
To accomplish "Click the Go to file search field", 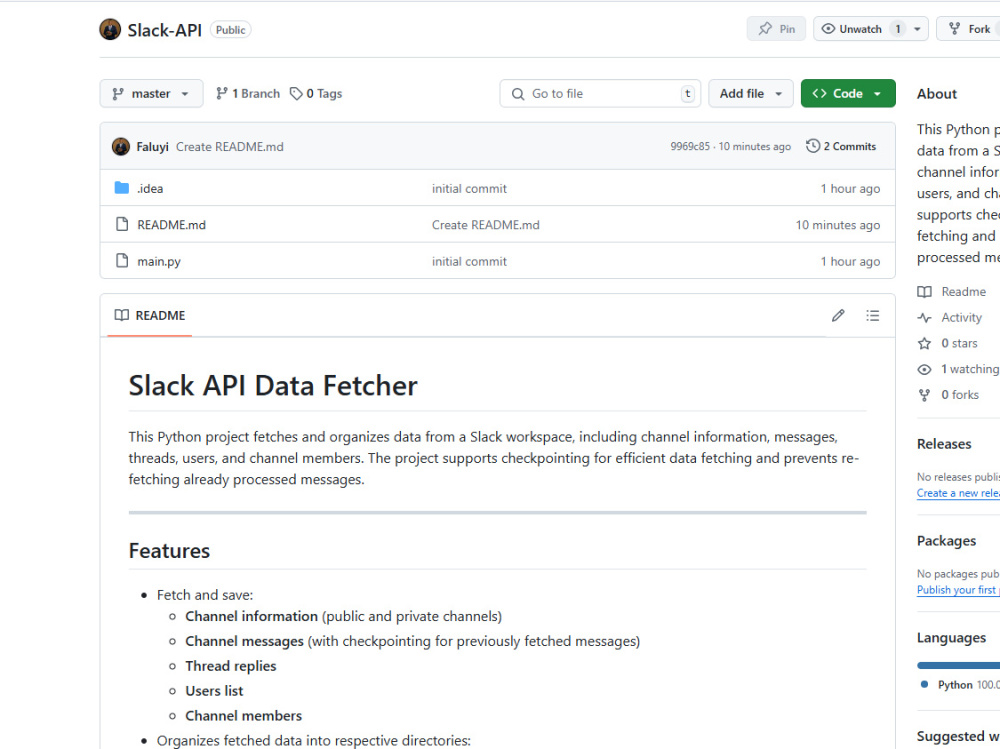I will (600, 93).
